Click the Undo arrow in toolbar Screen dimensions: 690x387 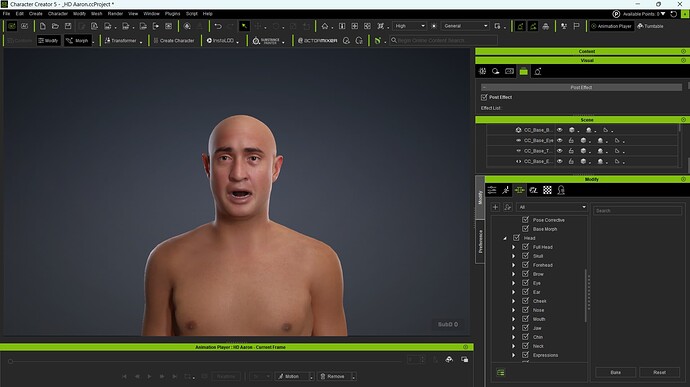(x=218, y=26)
